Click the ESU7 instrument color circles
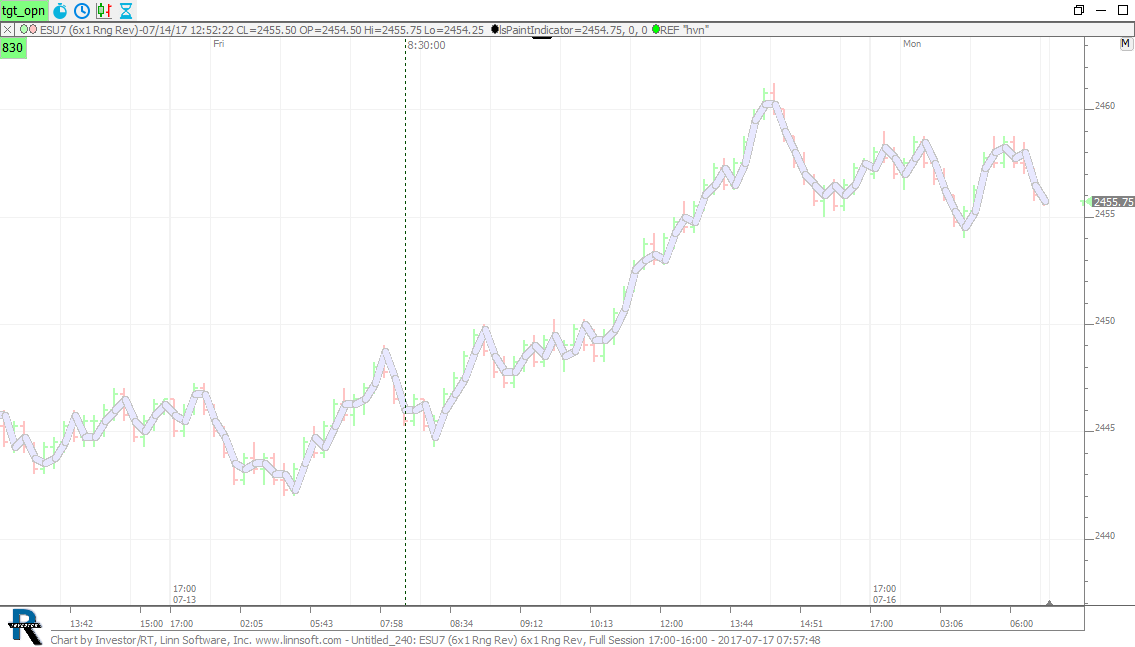1135x647 pixels. (x=28, y=30)
